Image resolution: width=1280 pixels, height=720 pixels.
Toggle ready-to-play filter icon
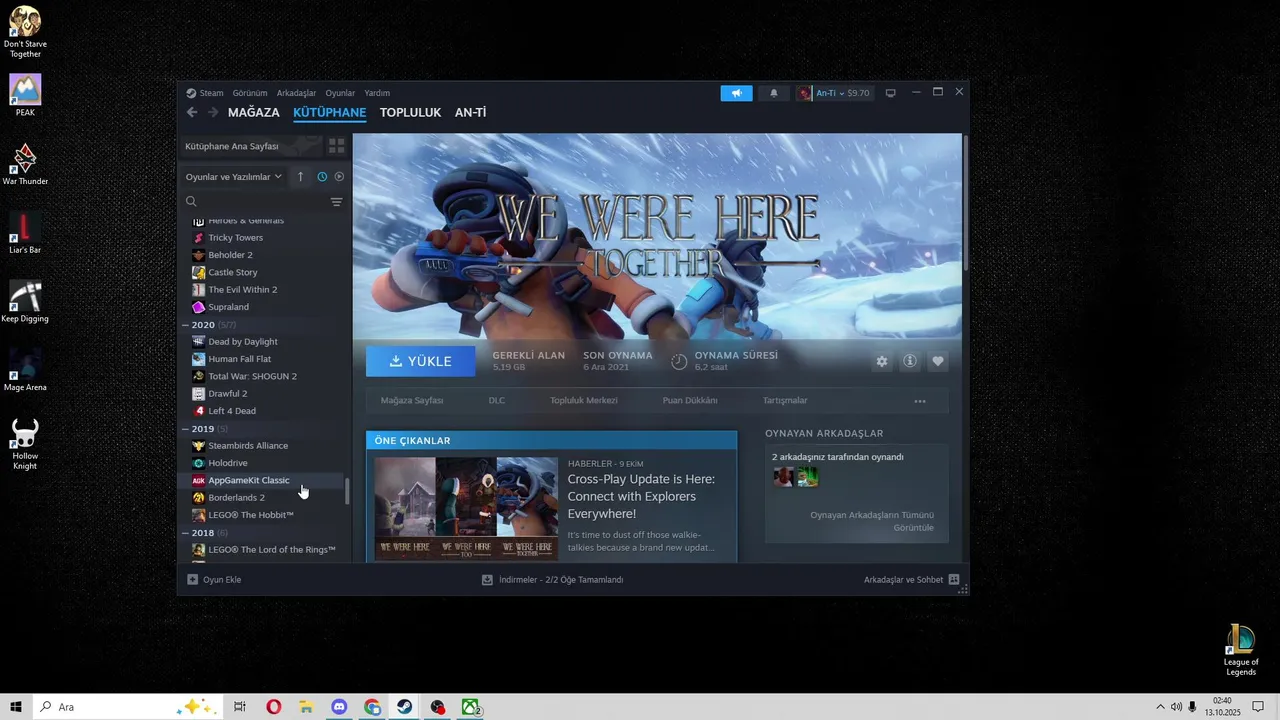(339, 176)
